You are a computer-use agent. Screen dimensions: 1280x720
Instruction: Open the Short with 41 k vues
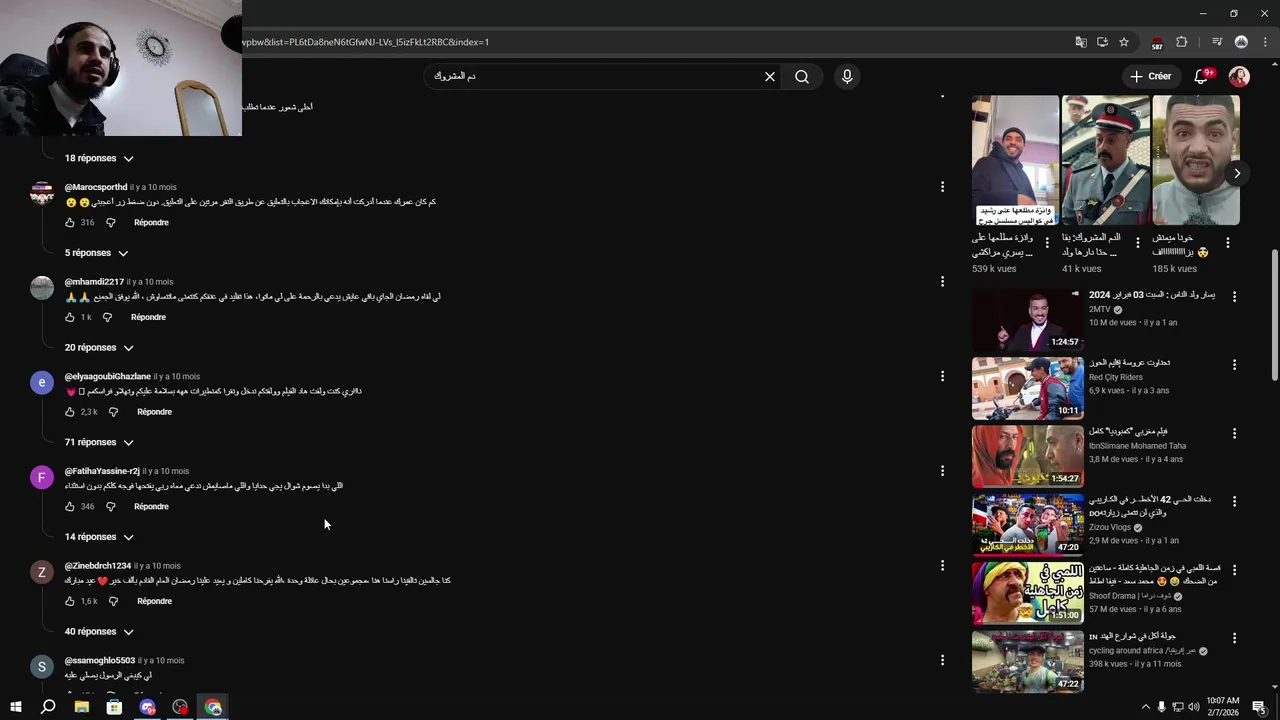pos(1105,160)
